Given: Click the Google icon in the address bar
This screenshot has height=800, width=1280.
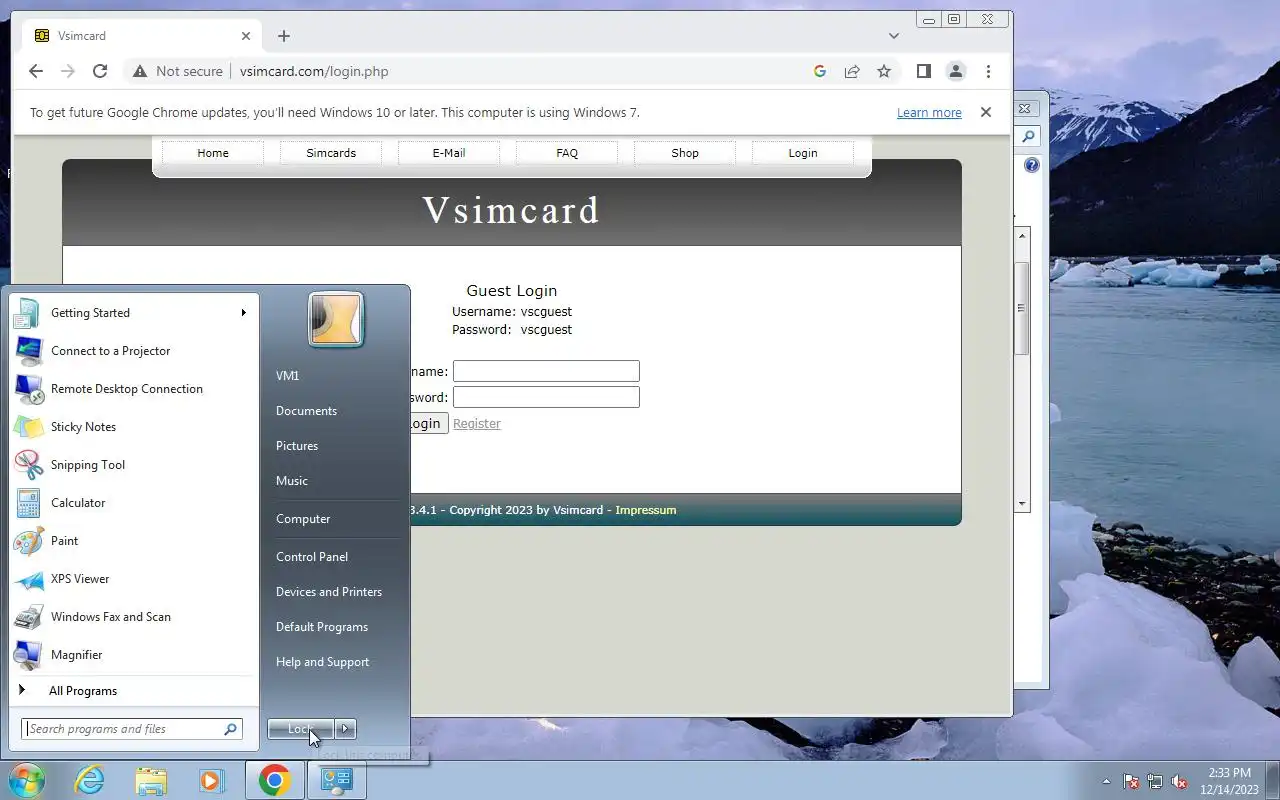Looking at the screenshot, I should coord(820,71).
